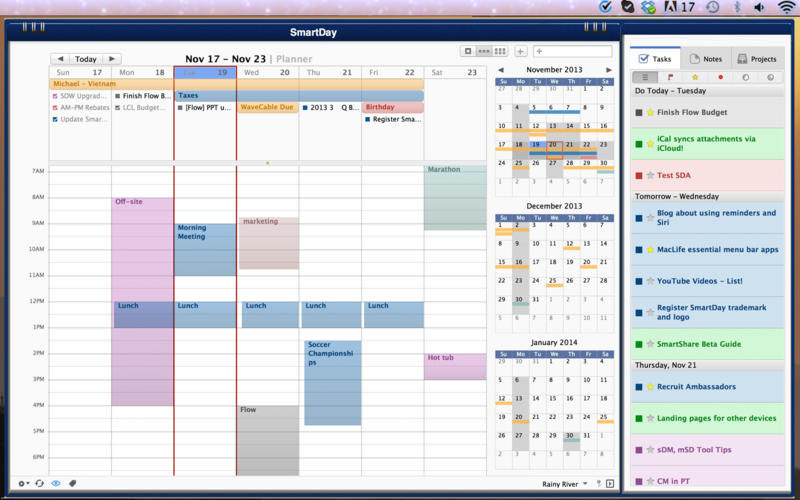Open the Off-site event on Monday
The image size is (800, 500).
tap(142, 302)
